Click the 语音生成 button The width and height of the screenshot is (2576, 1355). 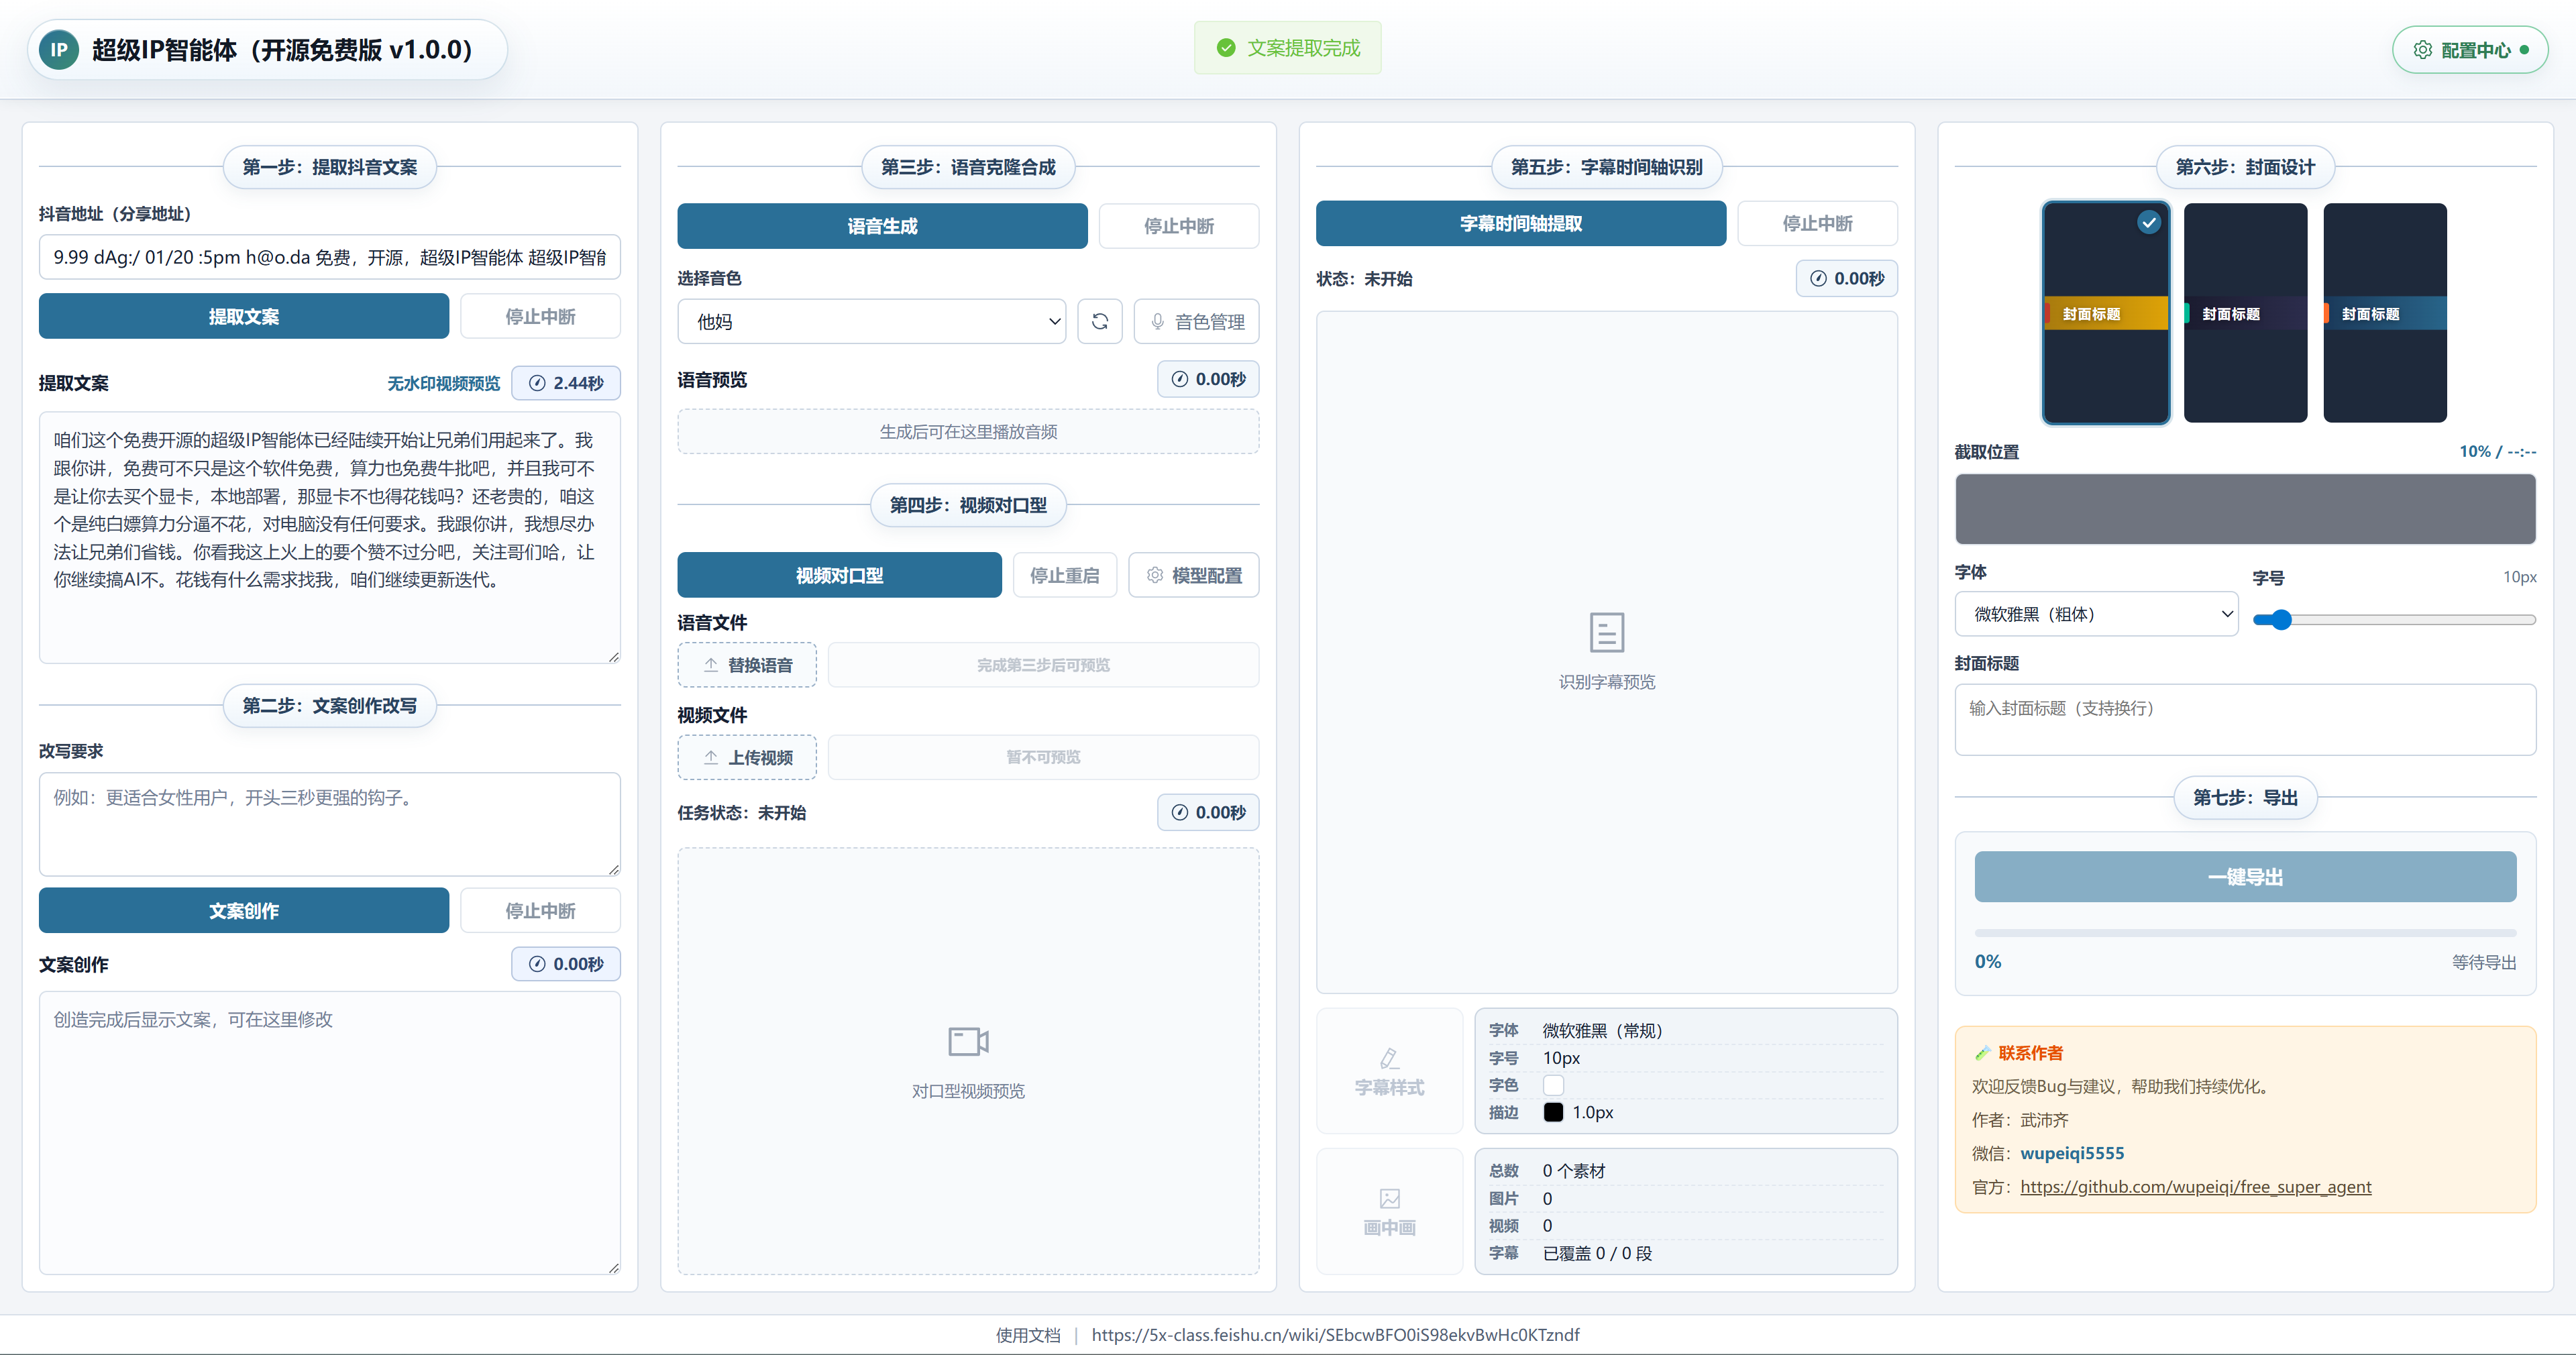[882, 226]
